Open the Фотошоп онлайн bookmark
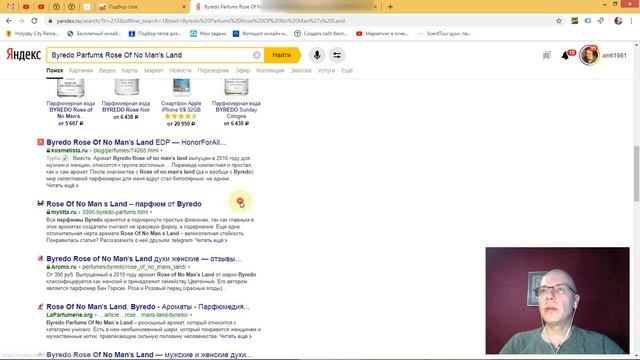 (x=260, y=33)
